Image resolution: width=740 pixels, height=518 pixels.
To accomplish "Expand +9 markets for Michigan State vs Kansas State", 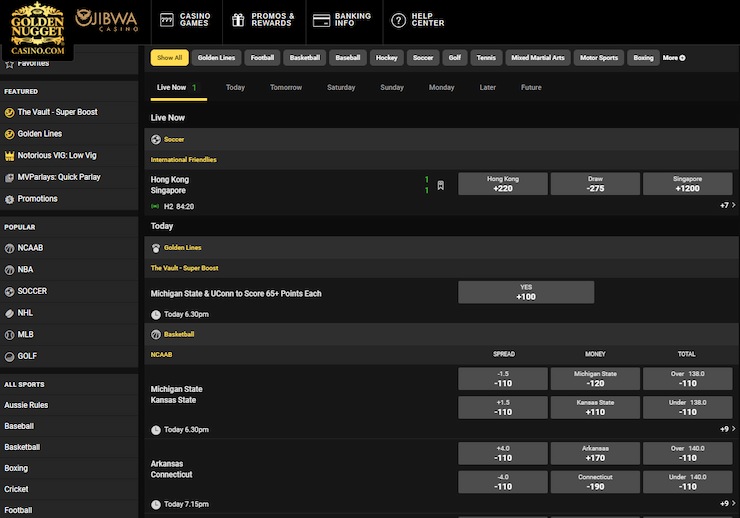I will pyautogui.click(x=727, y=429).
